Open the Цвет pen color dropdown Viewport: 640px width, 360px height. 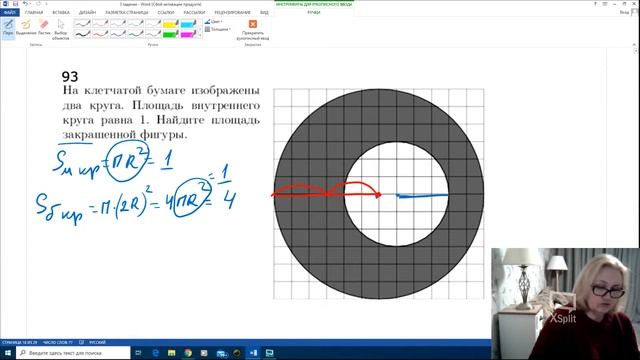pyautogui.click(x=213, y=22)
